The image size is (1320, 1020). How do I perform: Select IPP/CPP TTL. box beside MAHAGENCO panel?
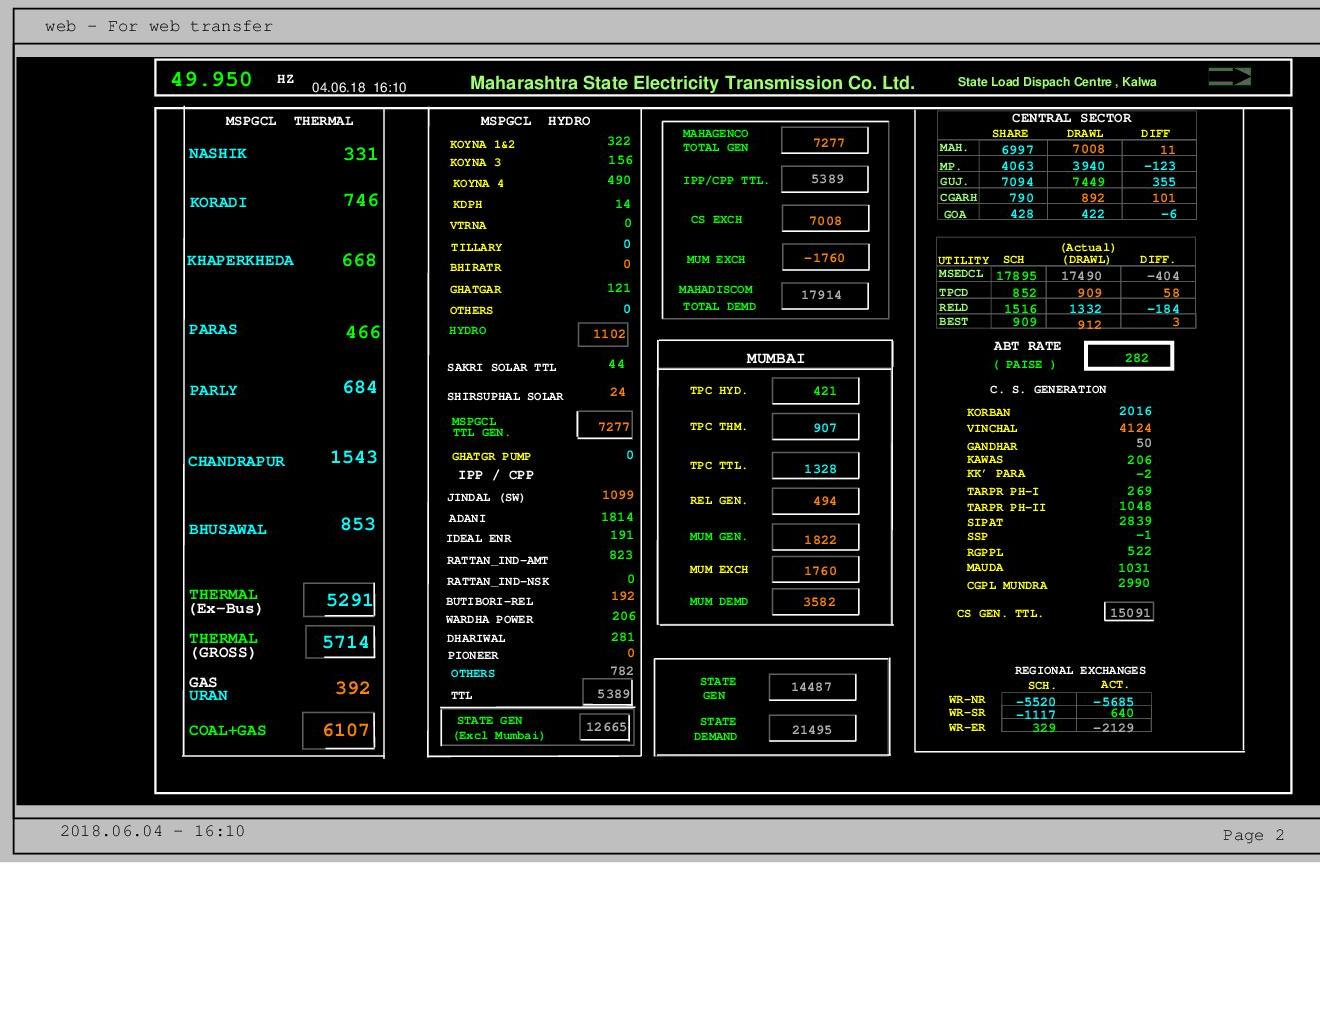pos(825,179)
